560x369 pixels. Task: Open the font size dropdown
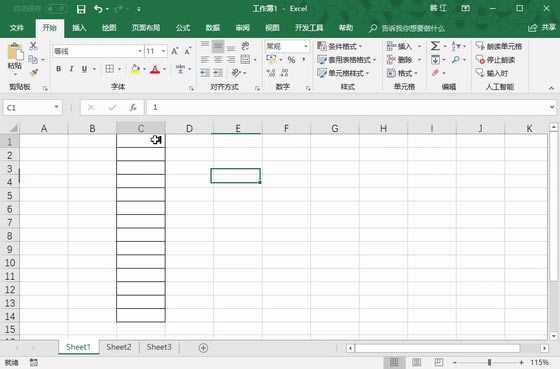163,51
